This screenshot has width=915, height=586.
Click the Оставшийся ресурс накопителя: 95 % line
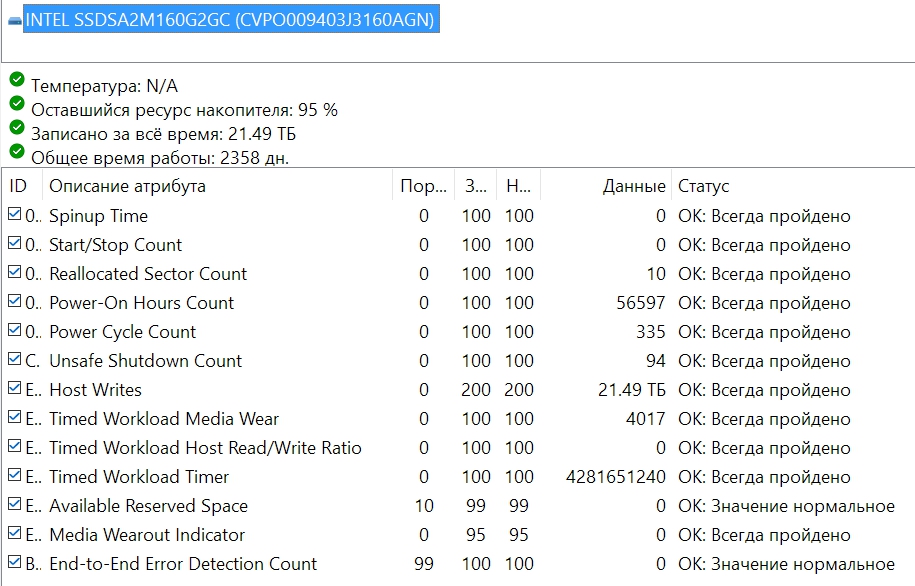[x=184, y=110]
